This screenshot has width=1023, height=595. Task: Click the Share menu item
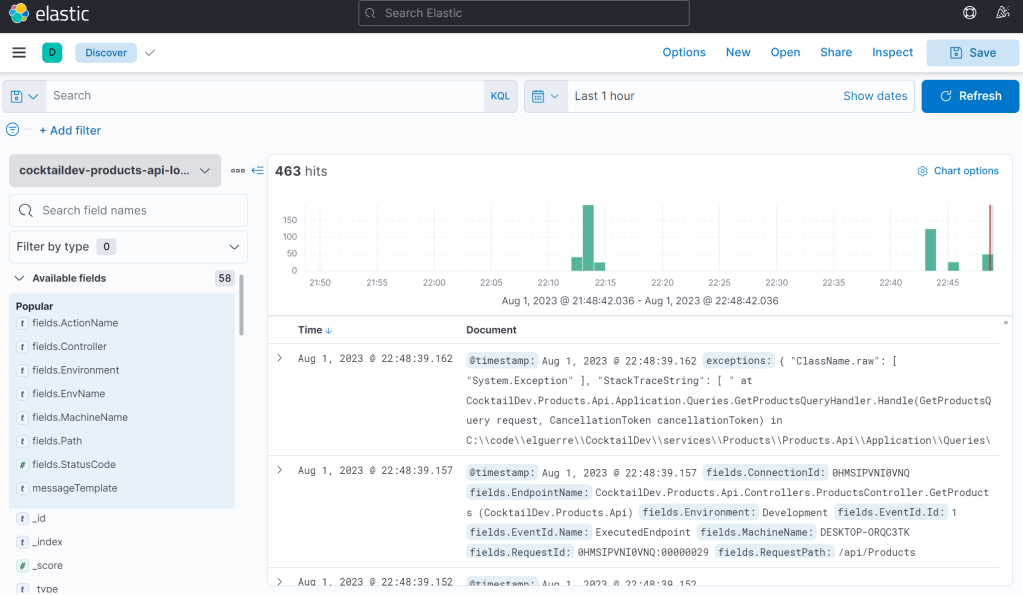coord(836,53)
